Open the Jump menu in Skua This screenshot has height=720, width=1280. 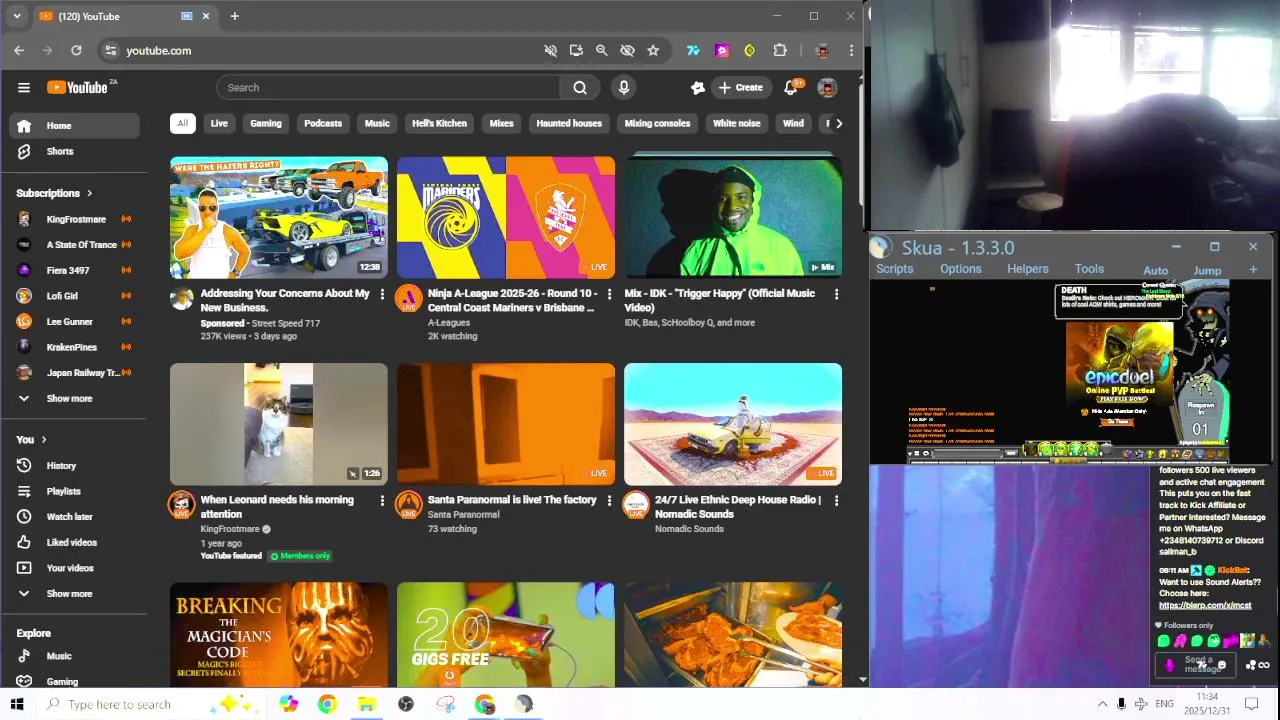tap(1207, 270)
